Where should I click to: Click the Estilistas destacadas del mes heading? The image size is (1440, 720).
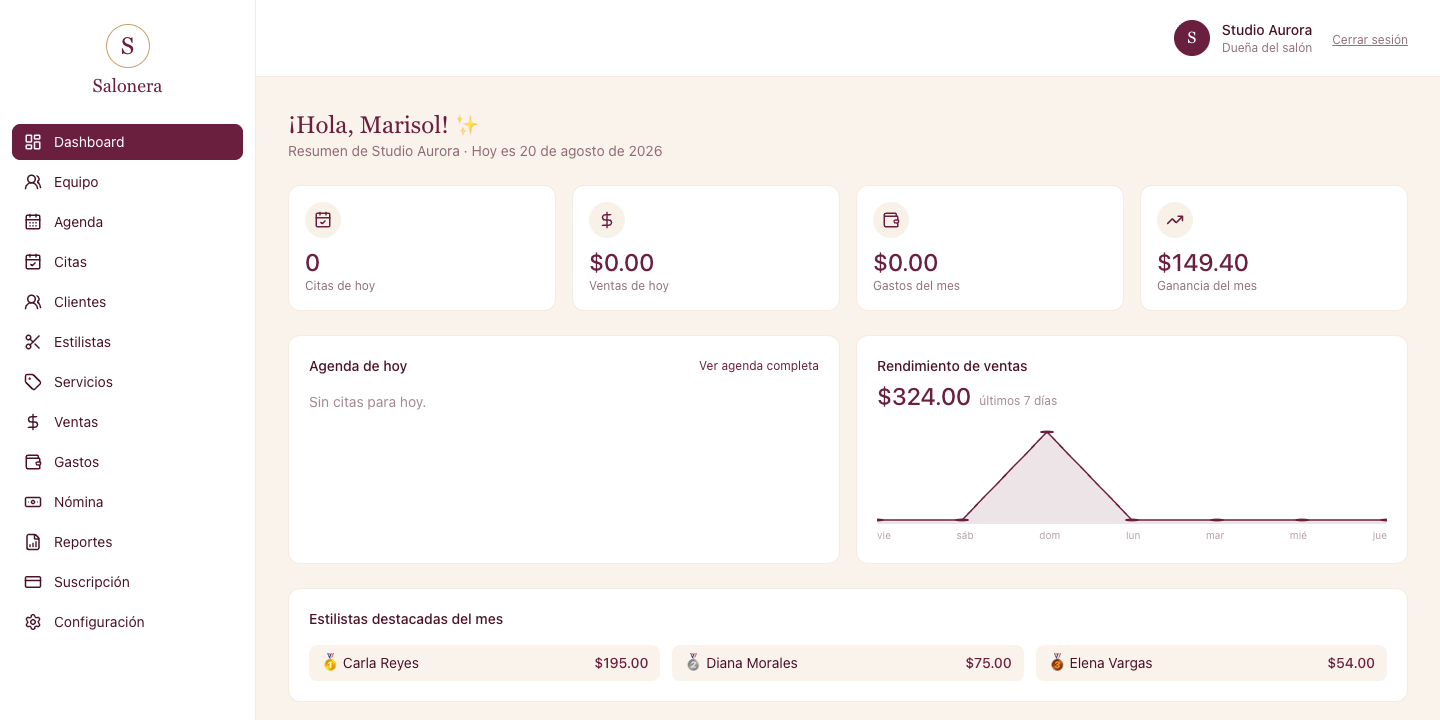tap(406, 619)
